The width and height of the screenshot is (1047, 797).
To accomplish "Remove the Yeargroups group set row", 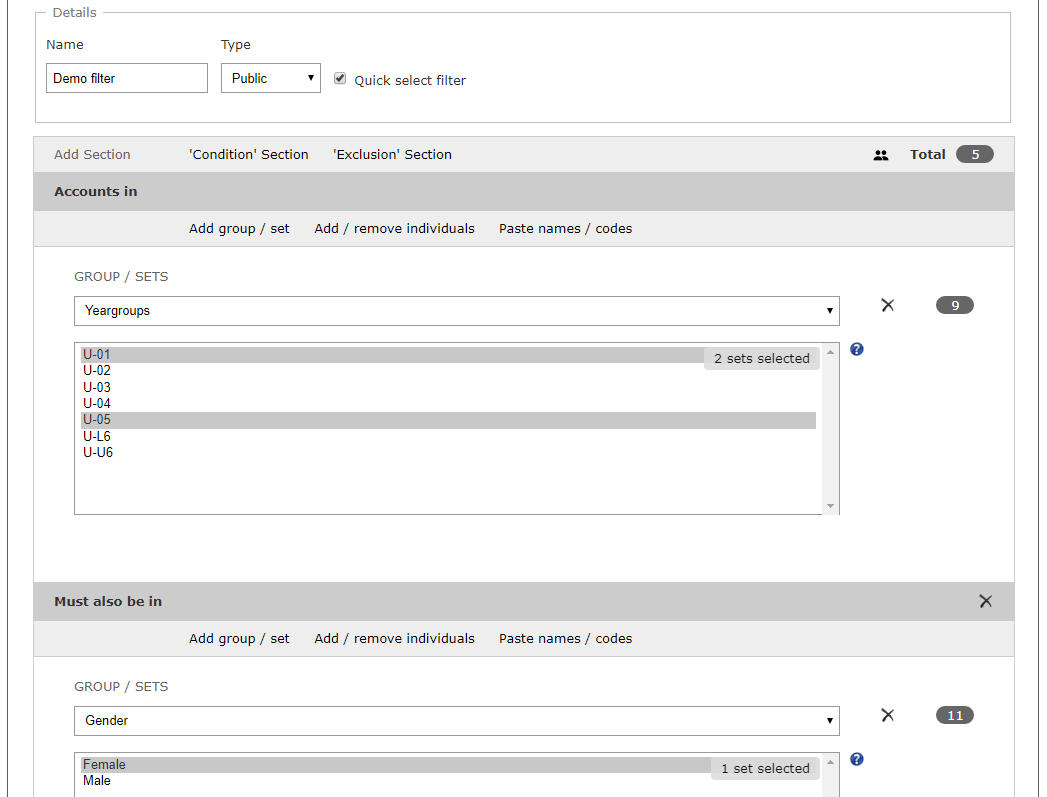I will tap(887, 305).
